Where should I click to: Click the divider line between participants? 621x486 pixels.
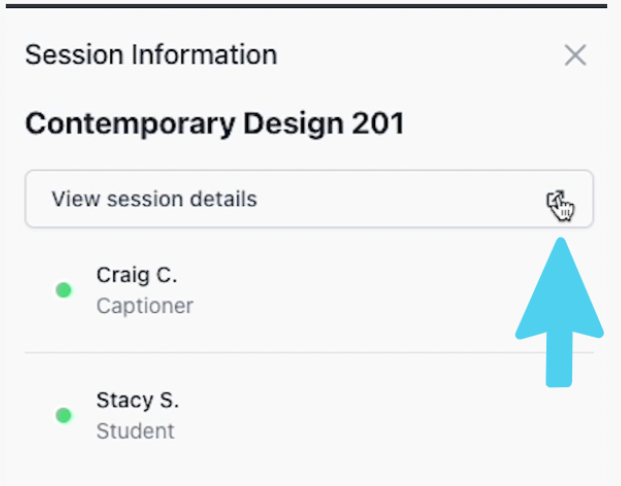(309, 352)
